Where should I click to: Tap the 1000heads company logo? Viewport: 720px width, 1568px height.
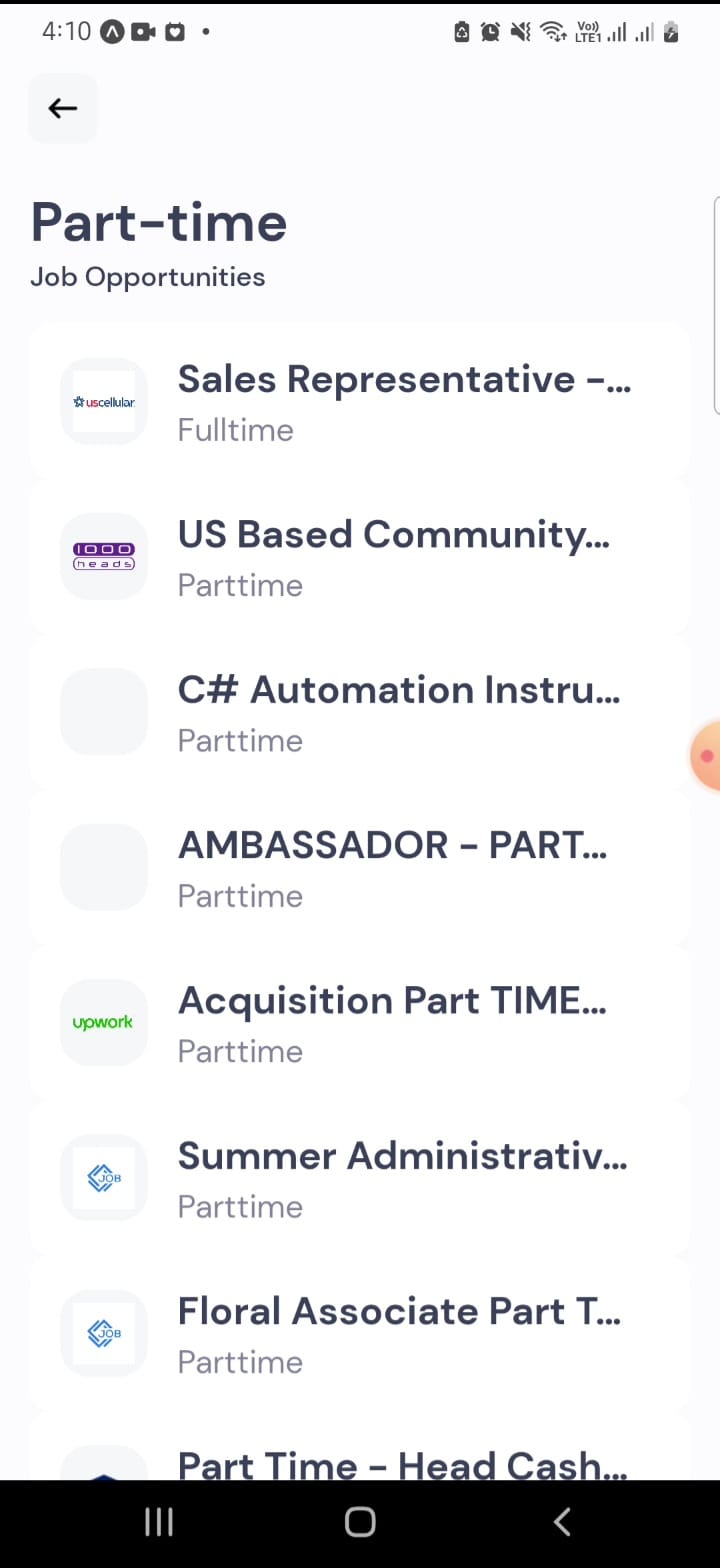click(103, 556)
